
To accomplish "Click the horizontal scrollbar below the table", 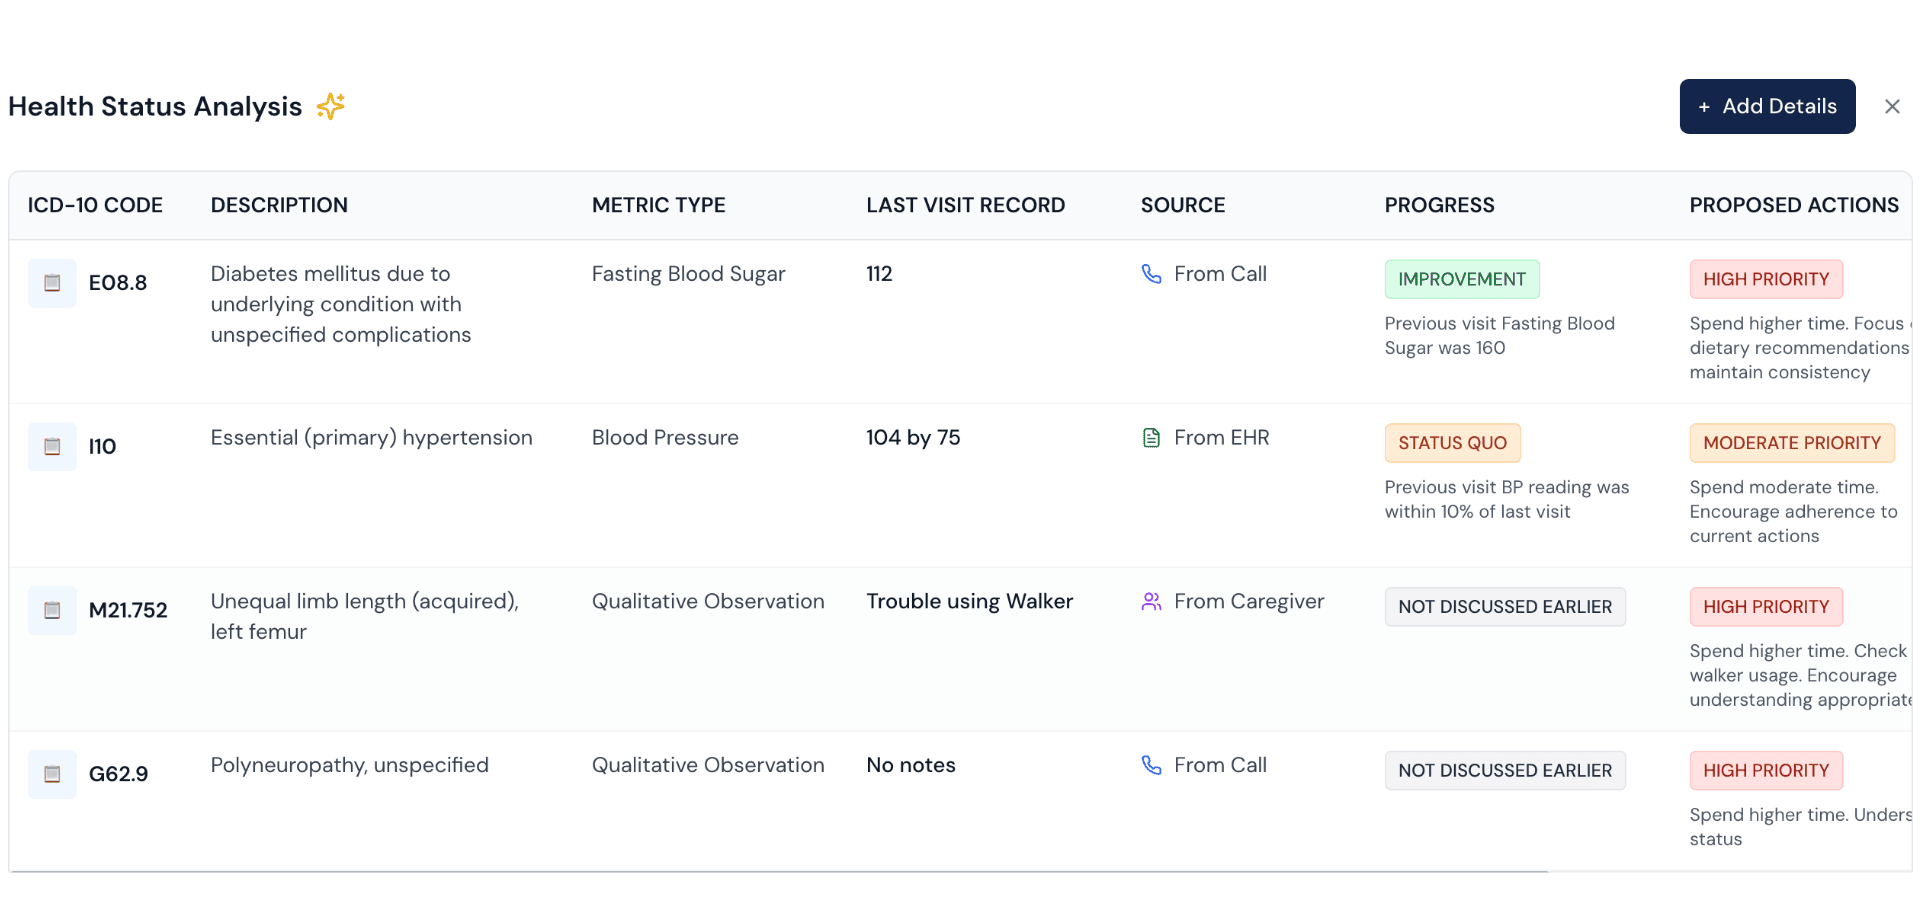I will (780, 871).
